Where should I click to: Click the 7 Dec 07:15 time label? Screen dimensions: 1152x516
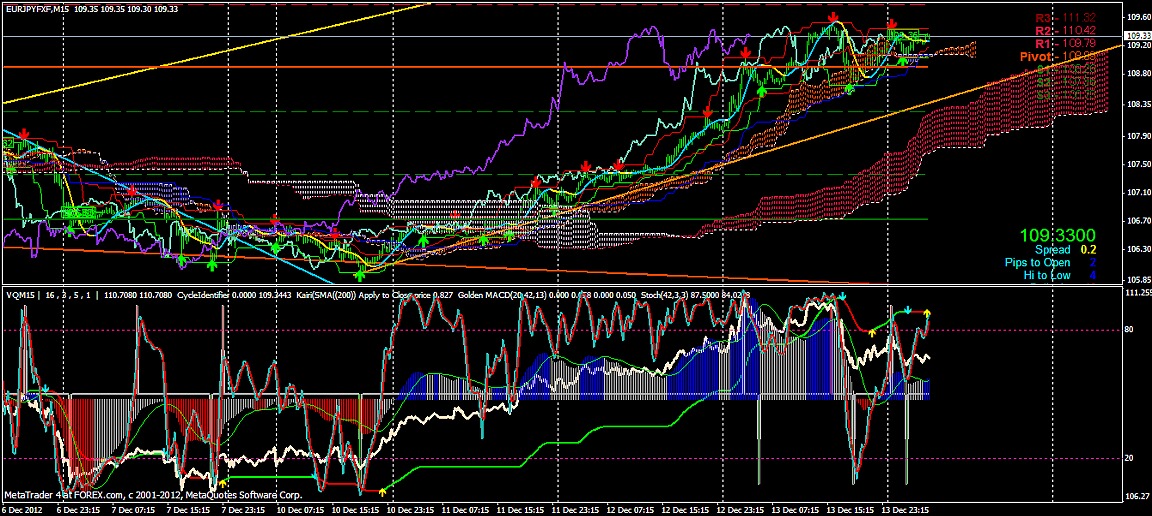[x=133, y=509]
